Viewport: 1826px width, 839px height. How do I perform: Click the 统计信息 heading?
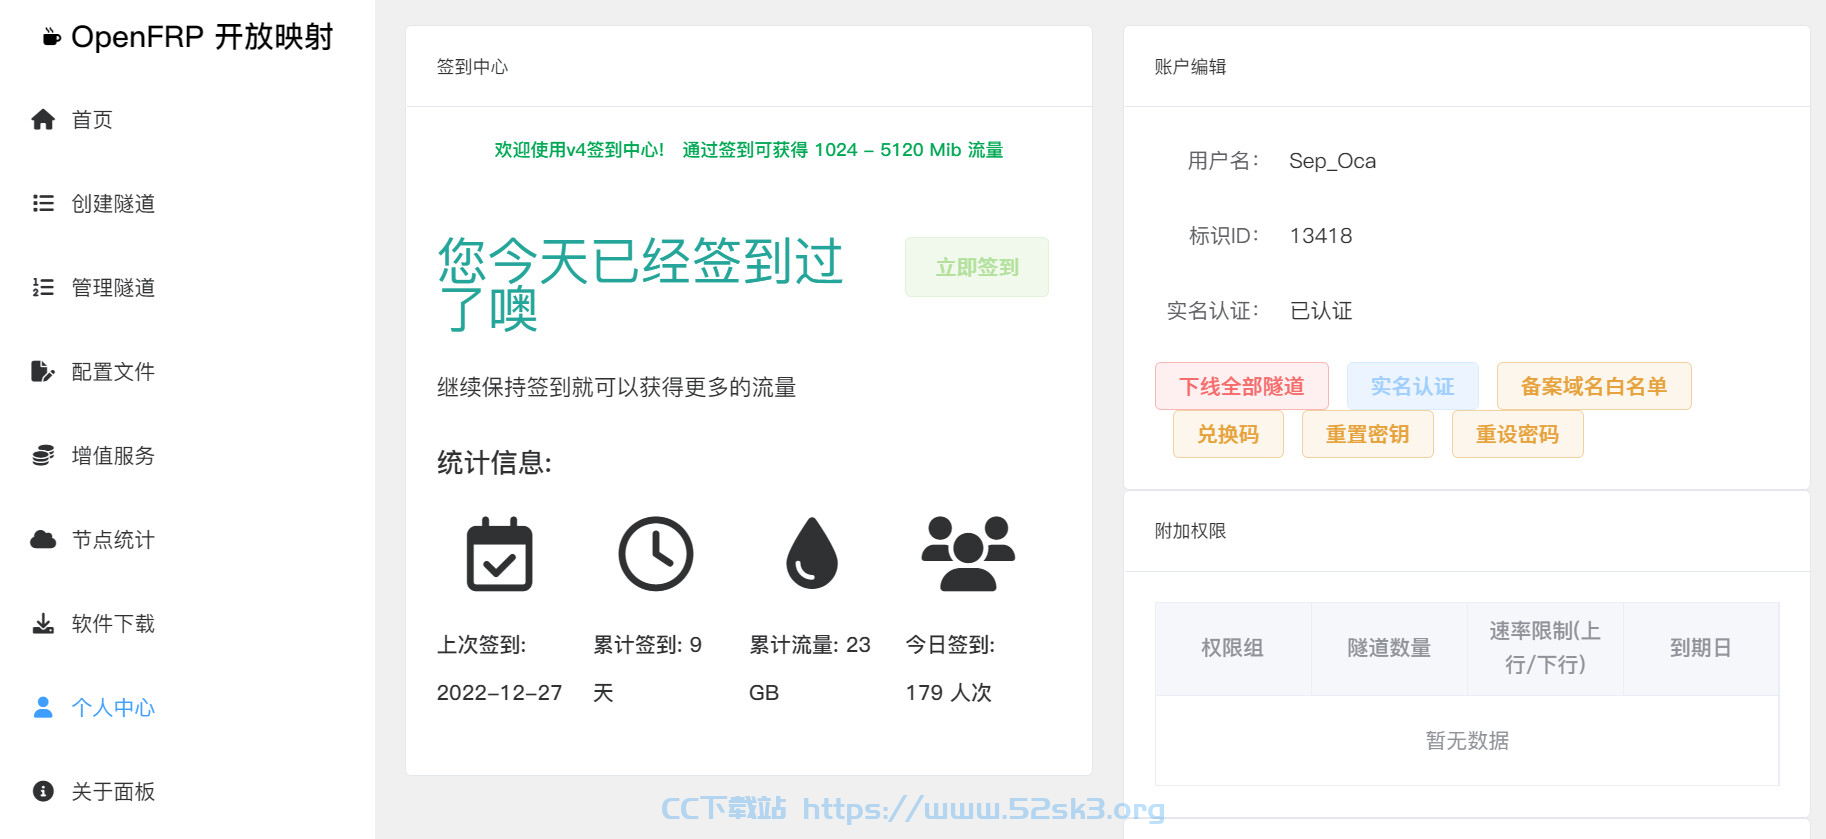494,463
